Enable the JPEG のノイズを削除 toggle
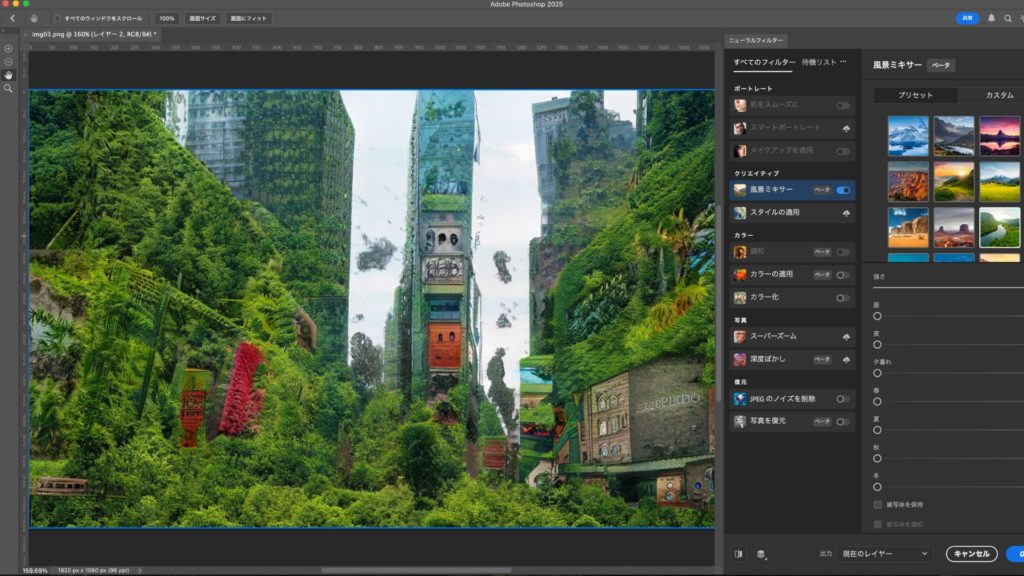This screenshot has height=576, width=1024. click(x=843, y=399)
